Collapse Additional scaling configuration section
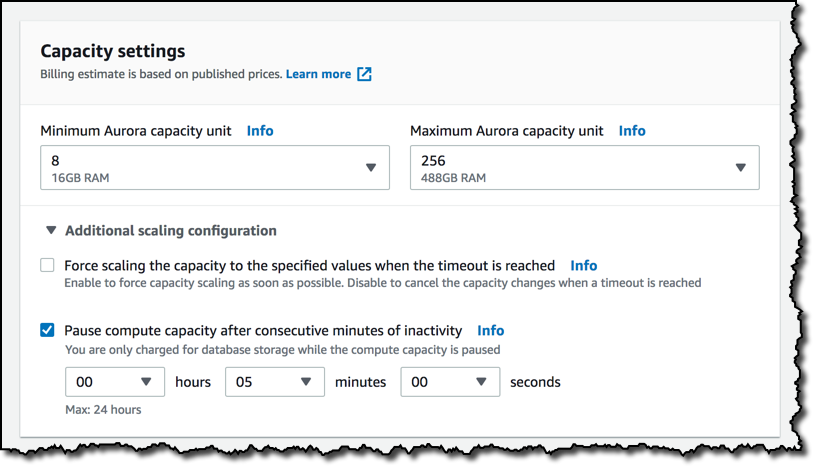 coord(51,230)
